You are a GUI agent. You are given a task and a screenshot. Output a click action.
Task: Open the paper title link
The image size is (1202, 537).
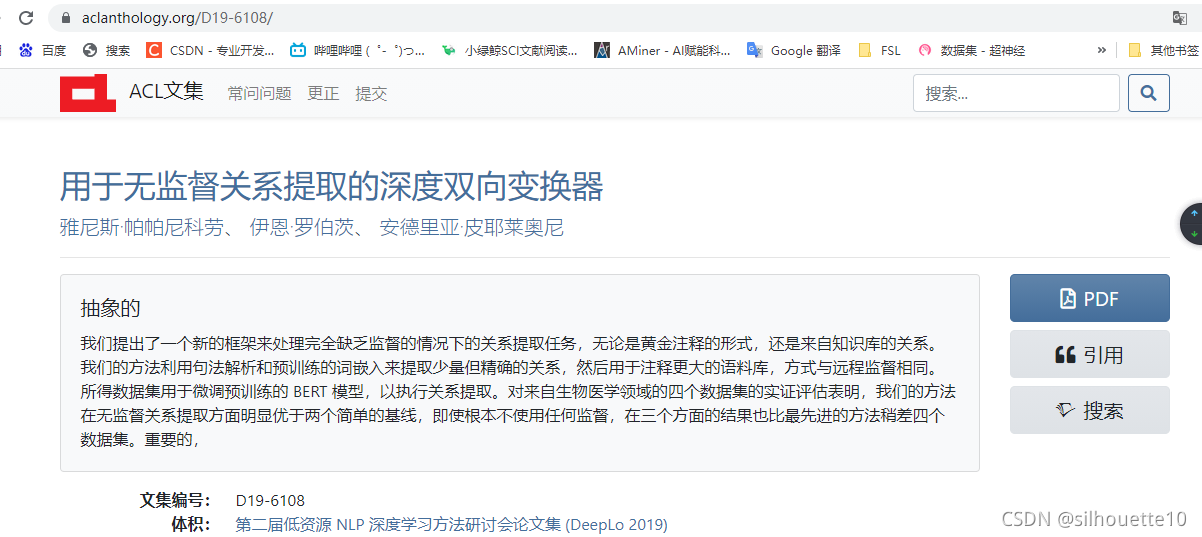332,186
